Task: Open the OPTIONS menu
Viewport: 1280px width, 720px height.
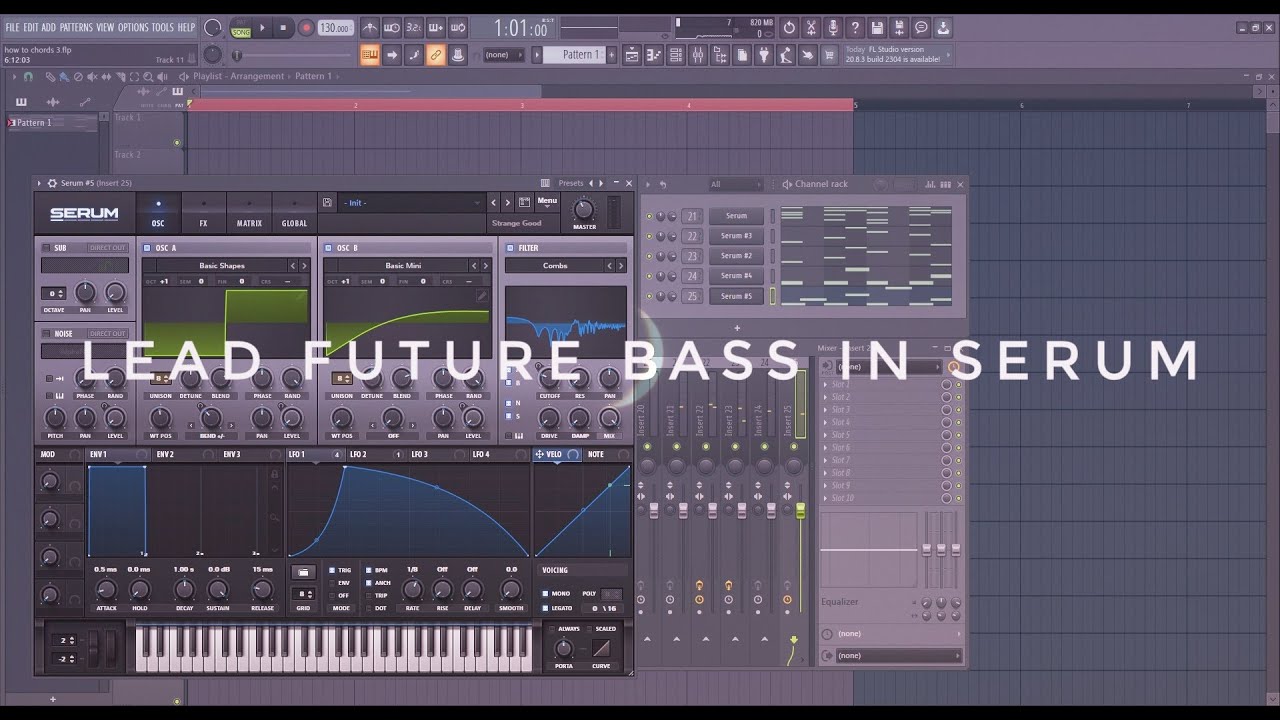Action: tap(133, 27)
